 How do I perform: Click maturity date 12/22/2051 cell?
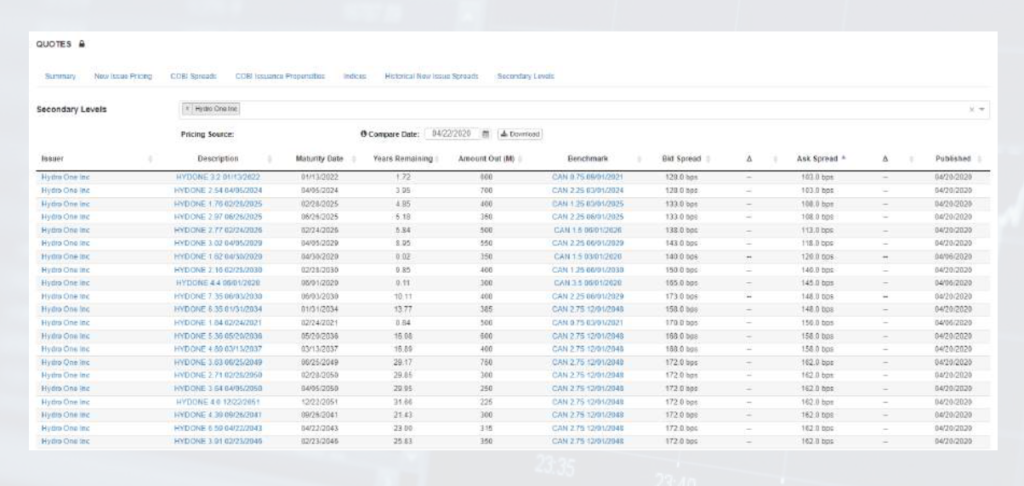coord(319,402)
